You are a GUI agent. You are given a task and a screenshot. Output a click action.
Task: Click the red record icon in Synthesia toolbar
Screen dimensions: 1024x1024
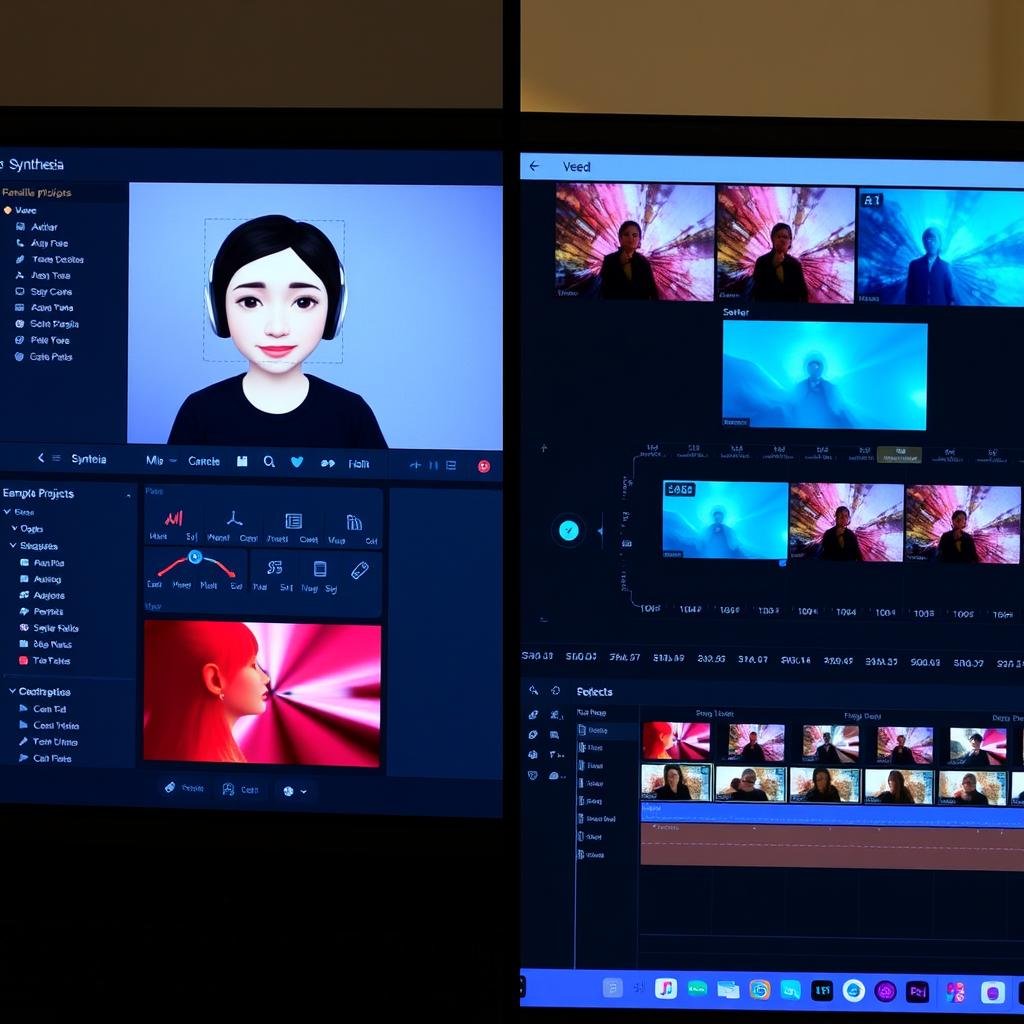(484, 466)
